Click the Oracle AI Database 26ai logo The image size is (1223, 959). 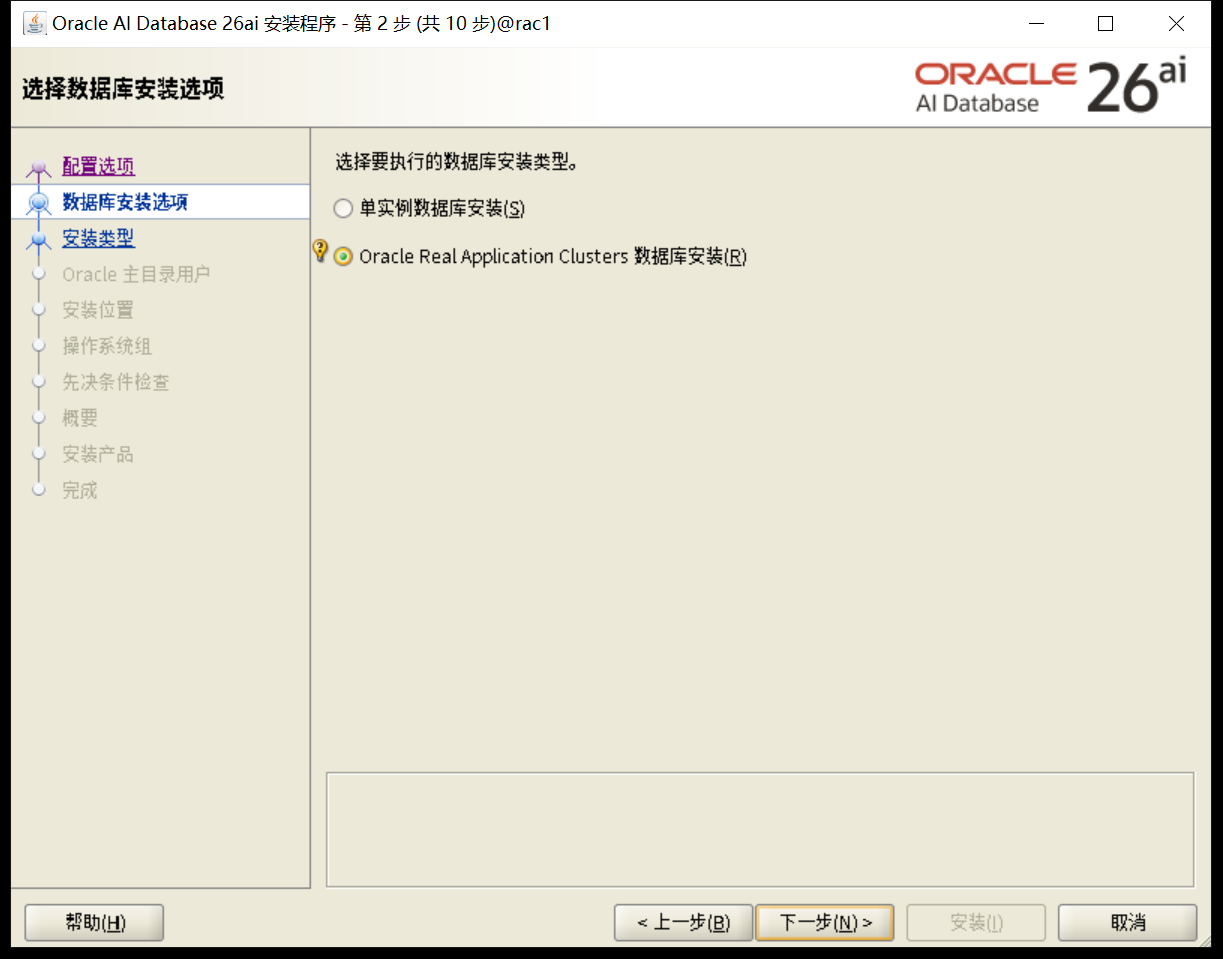[1050, 86]
